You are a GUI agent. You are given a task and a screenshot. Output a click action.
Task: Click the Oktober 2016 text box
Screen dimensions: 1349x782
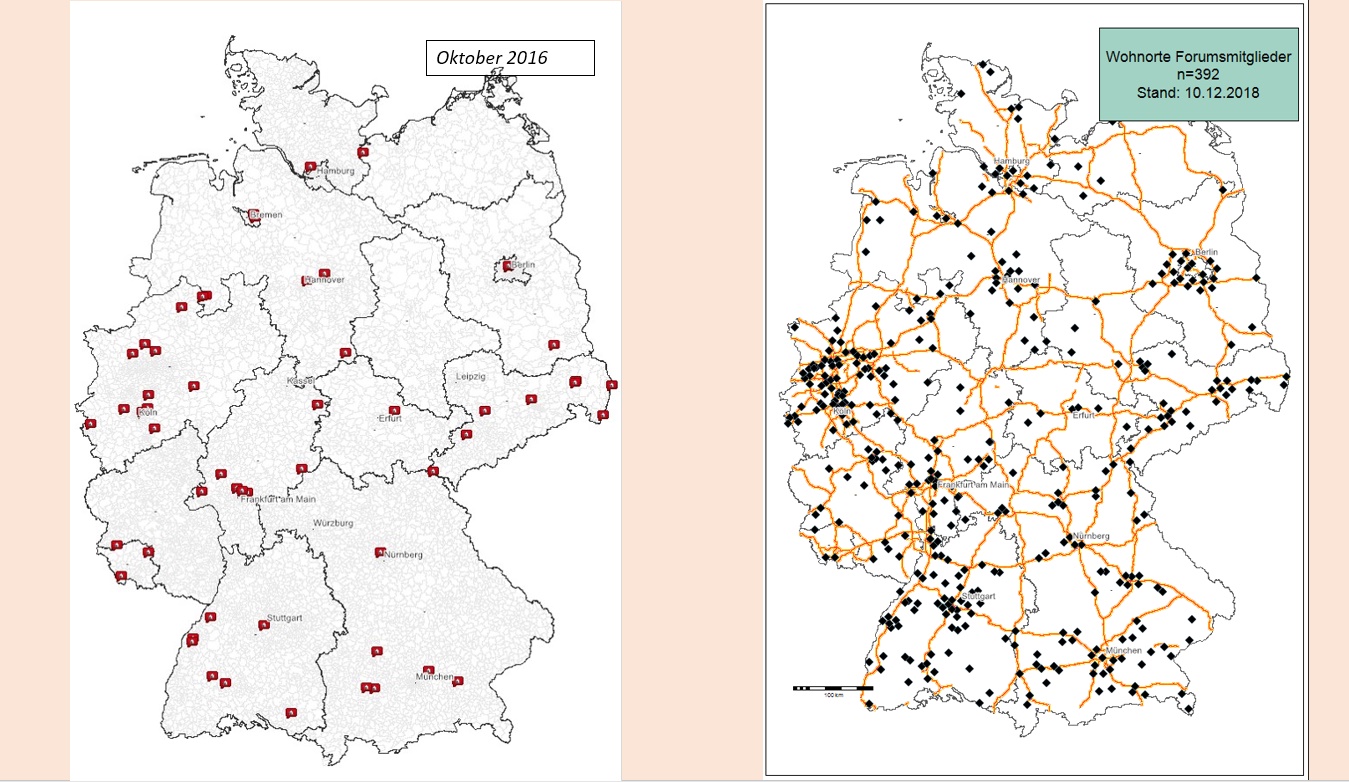(510, 58)
